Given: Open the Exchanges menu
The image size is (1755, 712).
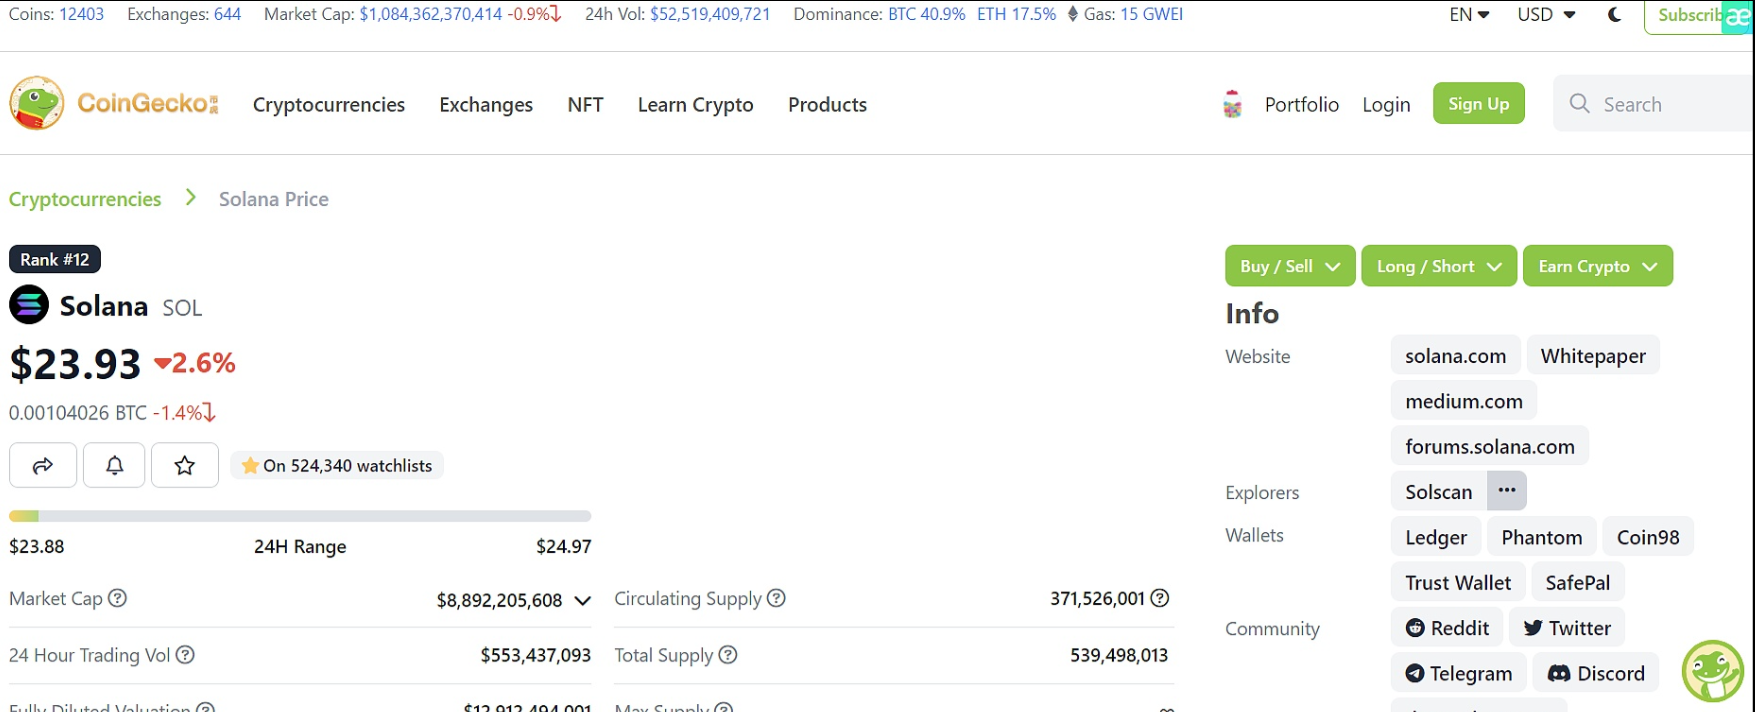Looking at the screenshot, I should pyautogui.click(x=486, y=105).
